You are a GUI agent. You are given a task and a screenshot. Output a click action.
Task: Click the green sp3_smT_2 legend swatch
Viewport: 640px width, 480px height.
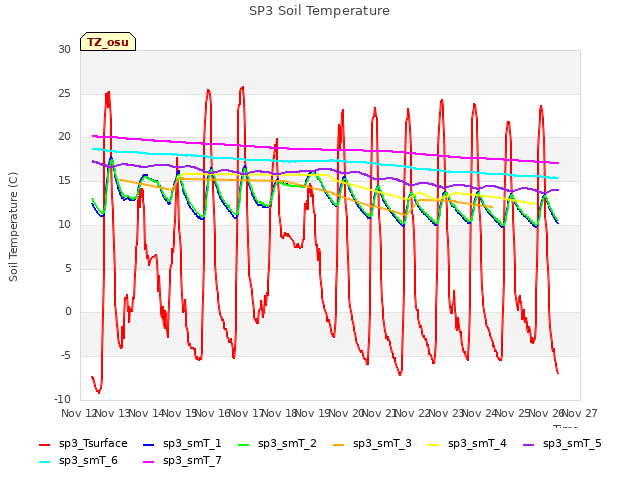pos(244,444)
